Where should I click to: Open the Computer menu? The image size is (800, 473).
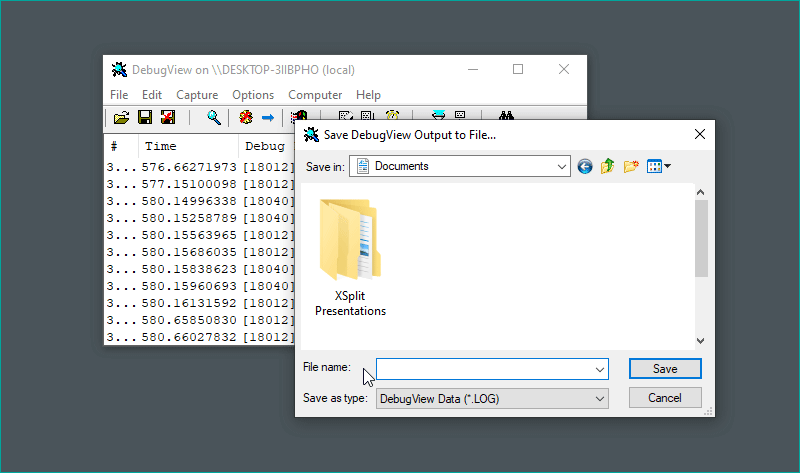click(x=315, y=95)
